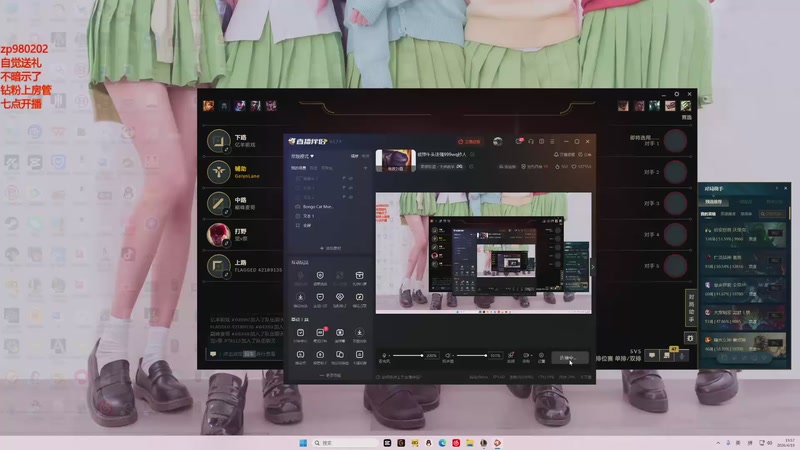
Task: Open the hamburger menu in streaming app title bar
Action: [x=552, y=141]
